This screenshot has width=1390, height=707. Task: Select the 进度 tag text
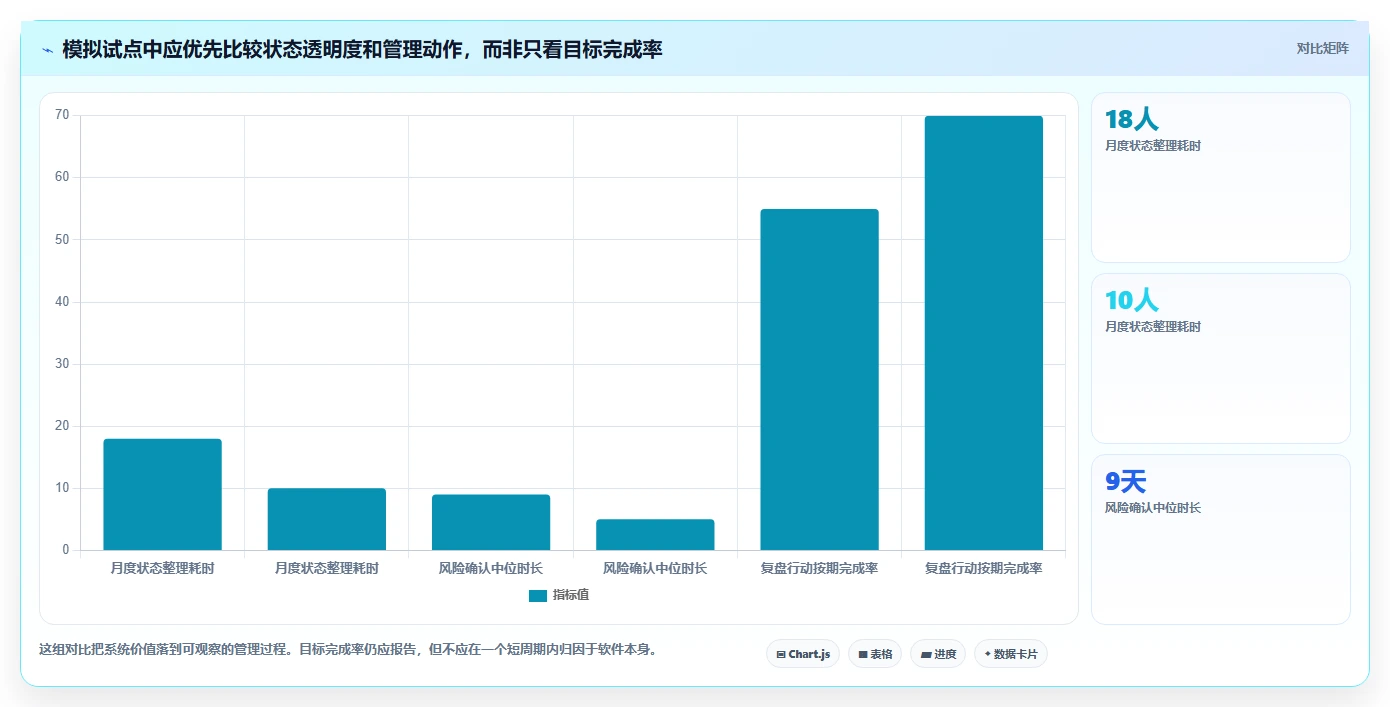coord(945,655)
